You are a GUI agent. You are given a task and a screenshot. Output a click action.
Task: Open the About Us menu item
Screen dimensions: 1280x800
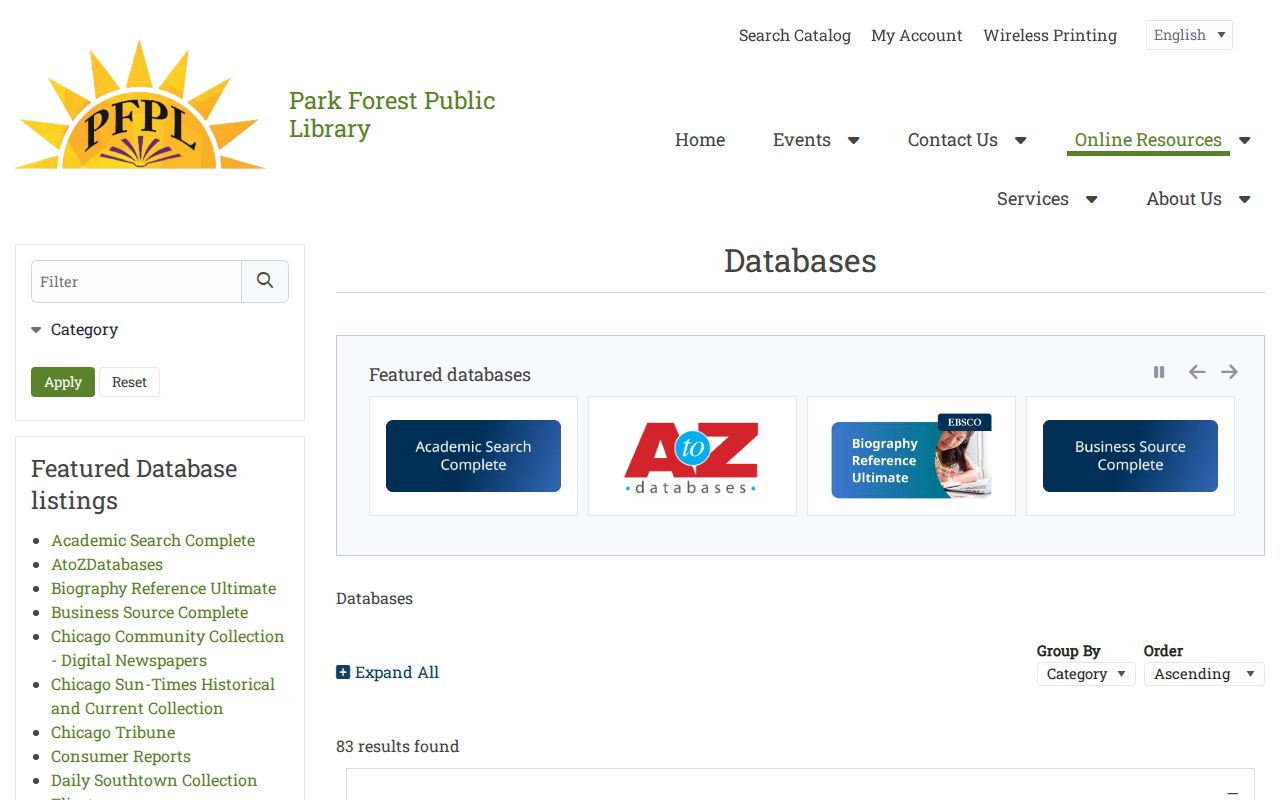click(x=1184, y=199)
